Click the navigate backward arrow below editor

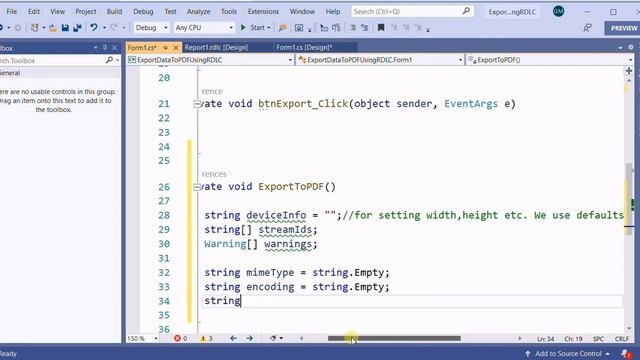233,338
